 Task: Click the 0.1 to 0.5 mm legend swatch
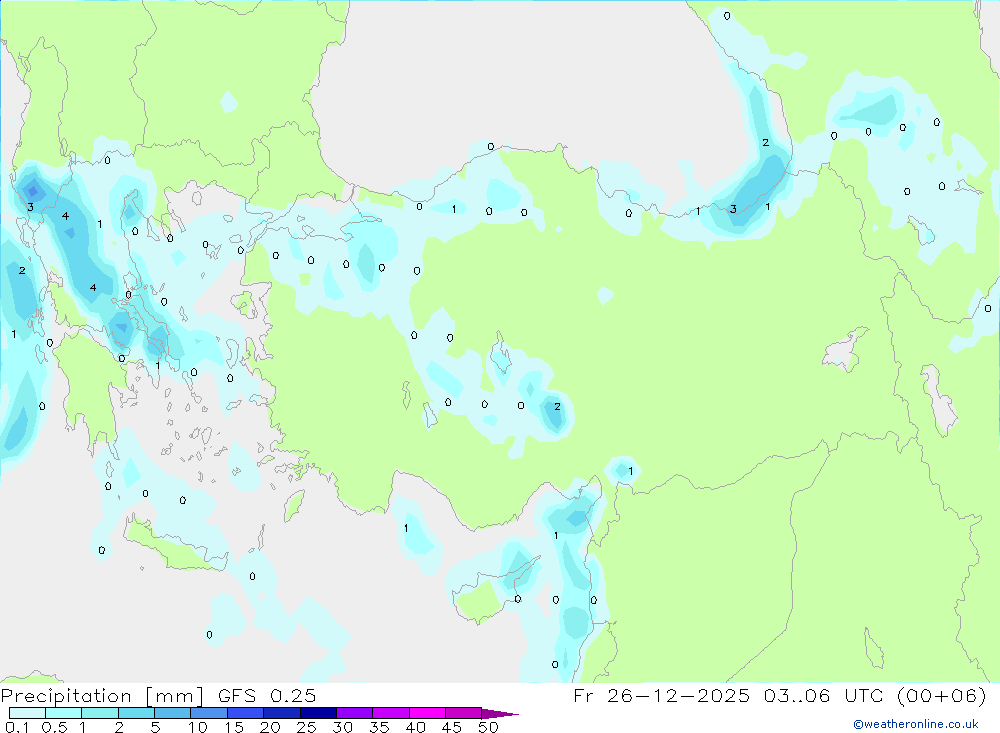tap(27, 713)
